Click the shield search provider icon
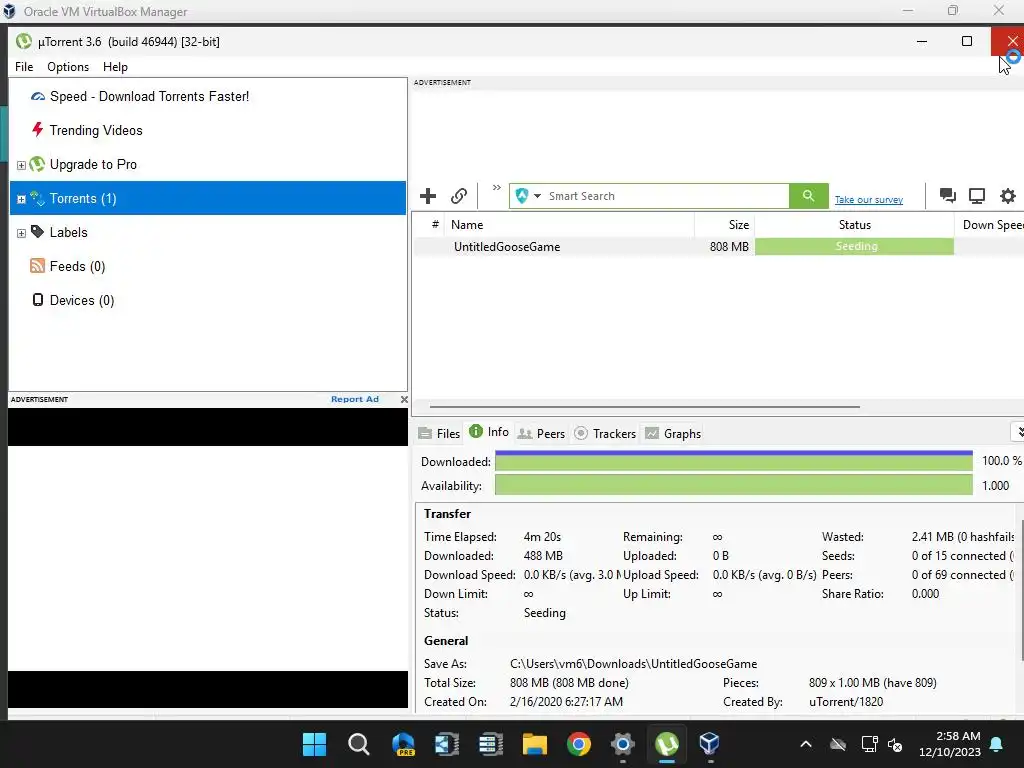Screen dimensions: 1024x768 click(x=522, y=196)
